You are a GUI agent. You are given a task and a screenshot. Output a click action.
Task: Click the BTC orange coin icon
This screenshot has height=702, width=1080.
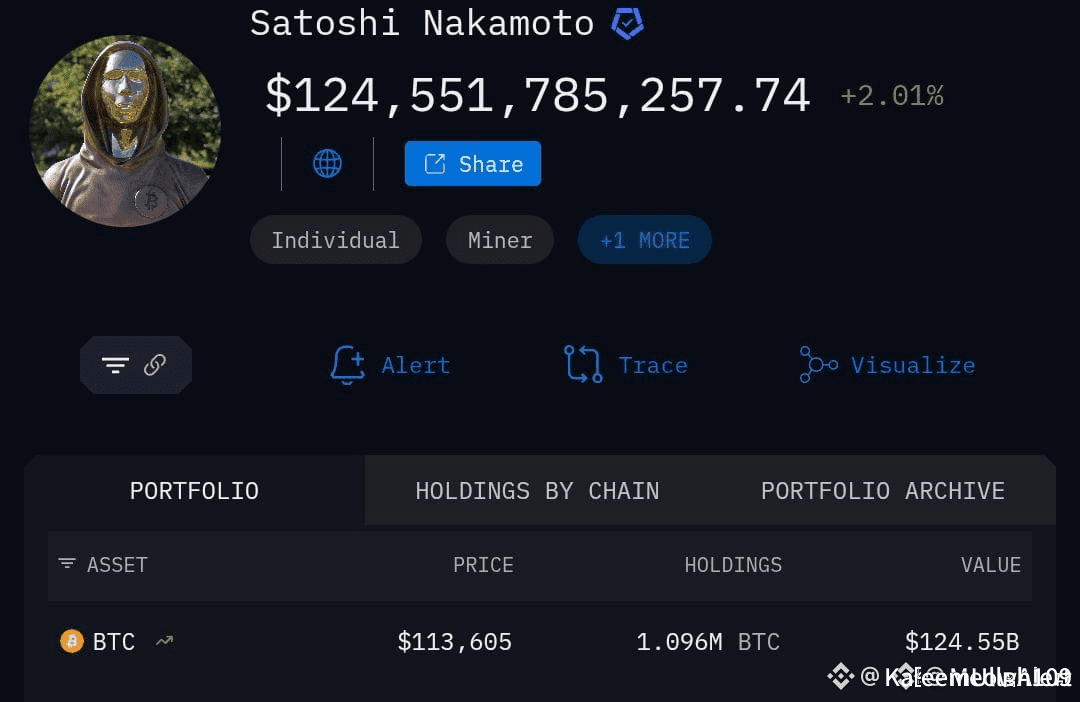(x=72, y=641)
